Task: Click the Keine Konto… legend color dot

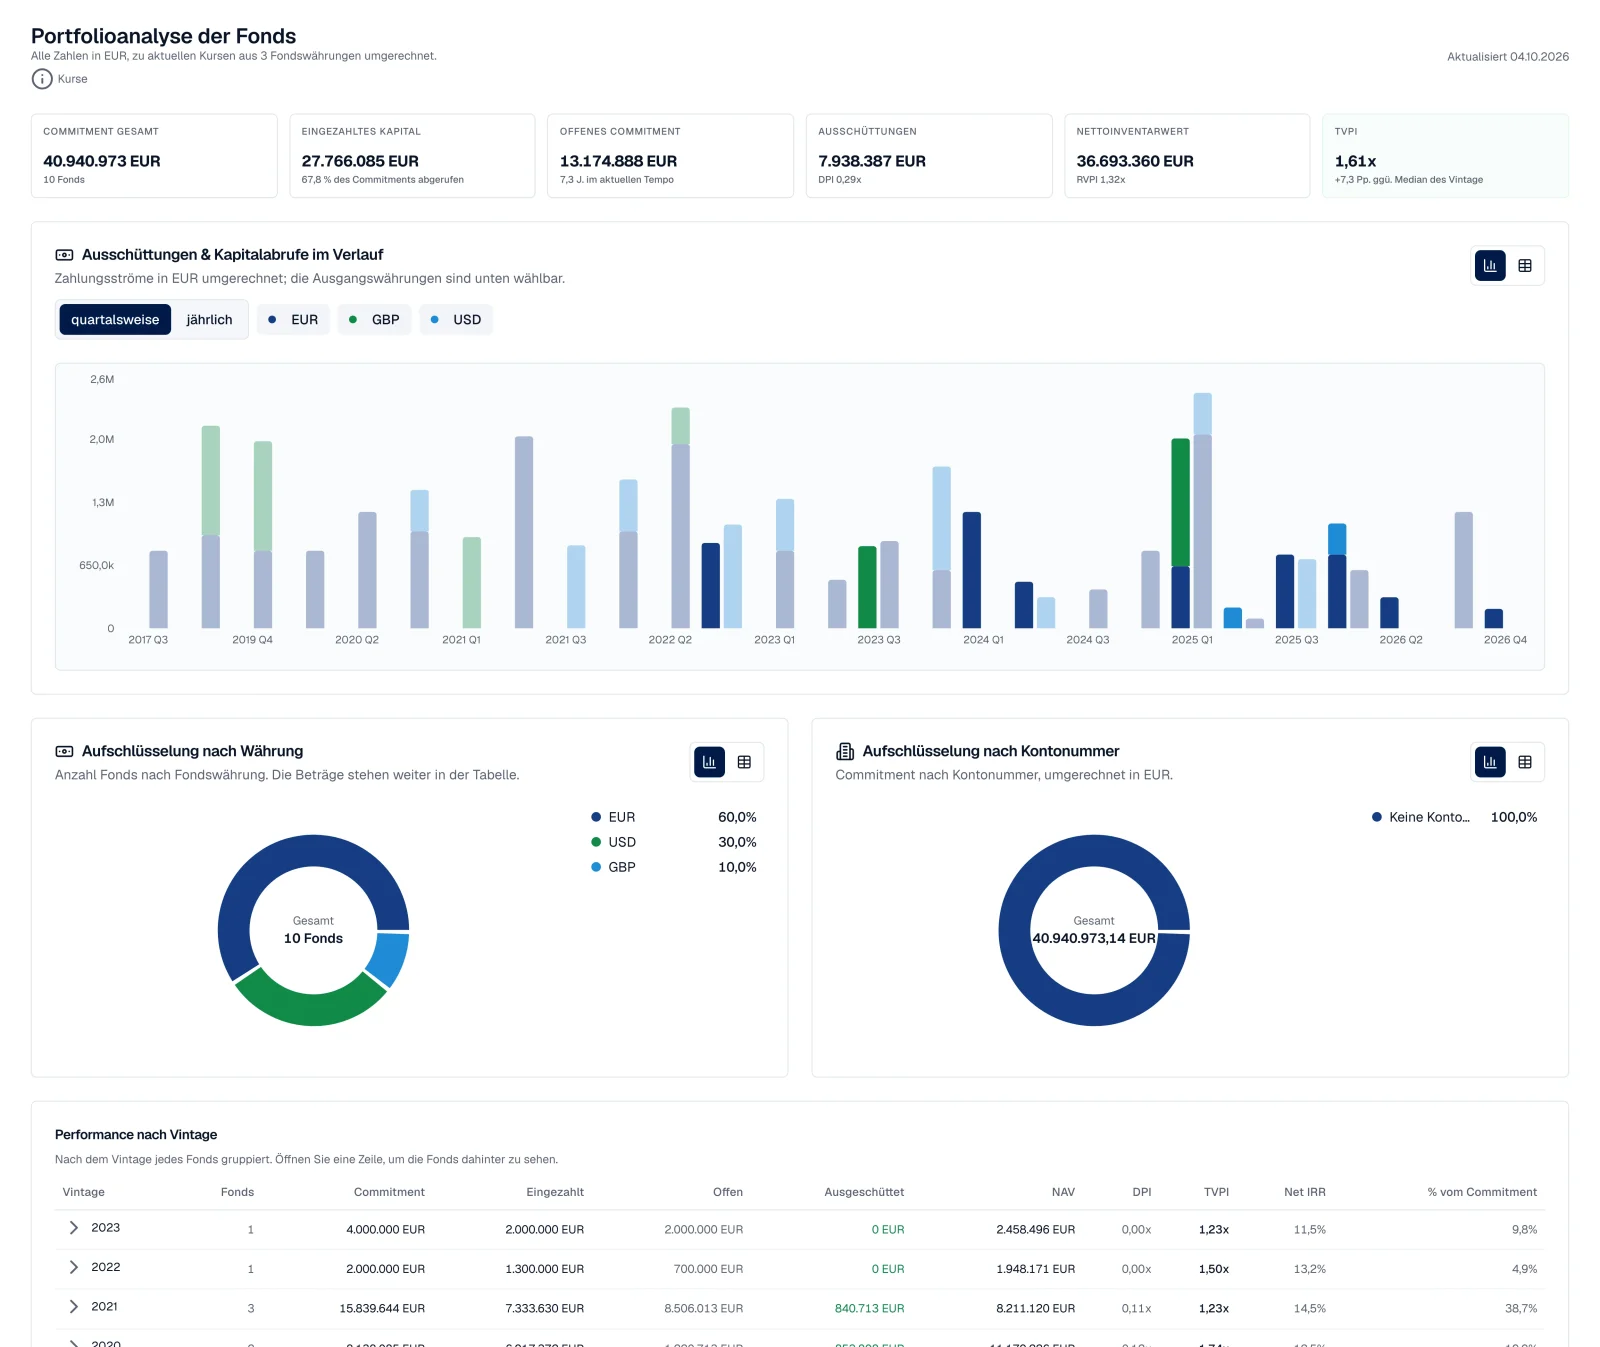Action: [1377, 817]
